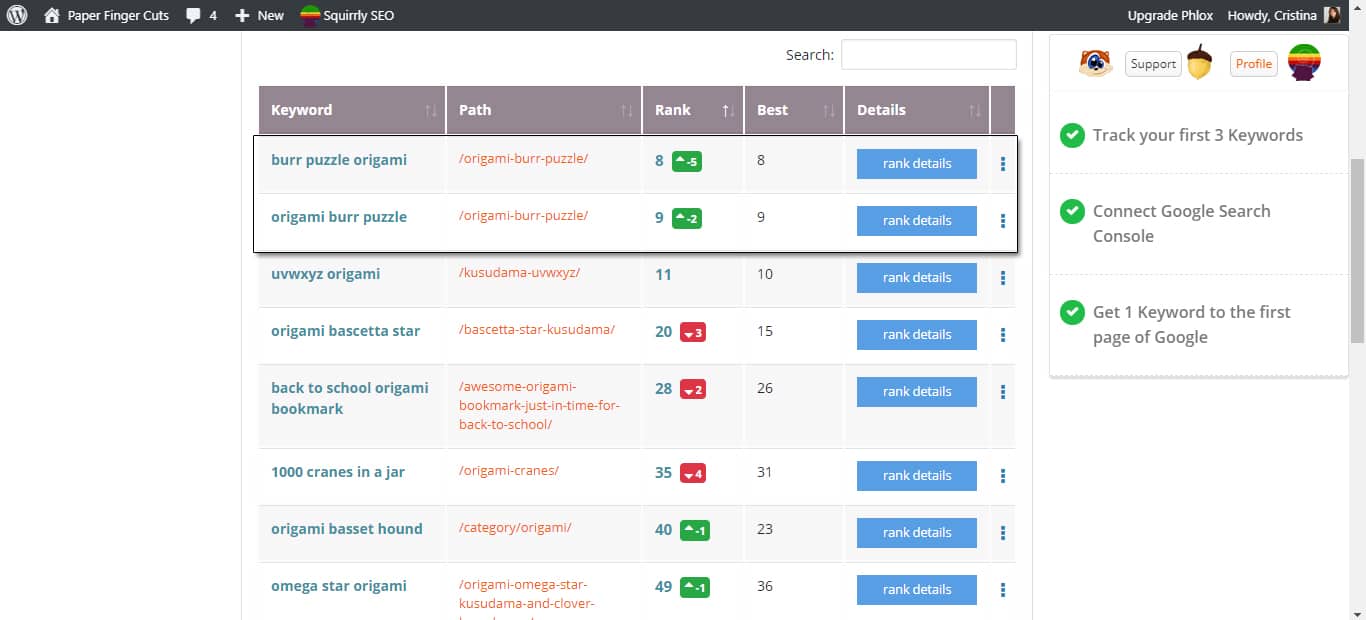Click rank details for uvwxyz origami
Image resolution: width=1366 pixels, height=620 pixels.
(917, 278)
